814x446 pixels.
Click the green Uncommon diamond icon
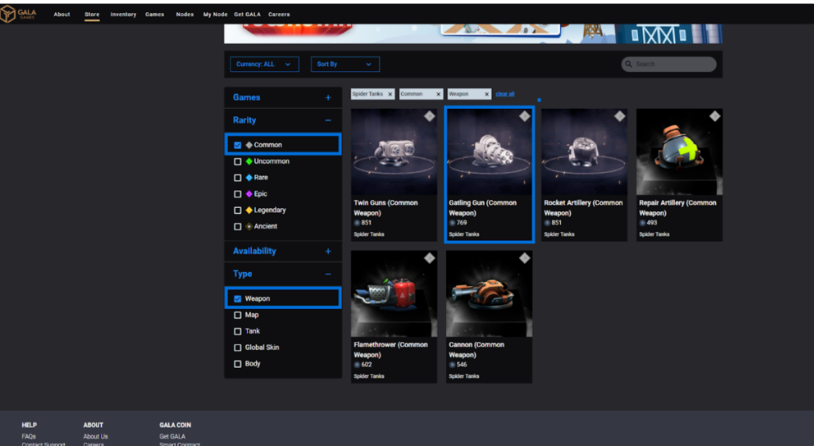249,161
